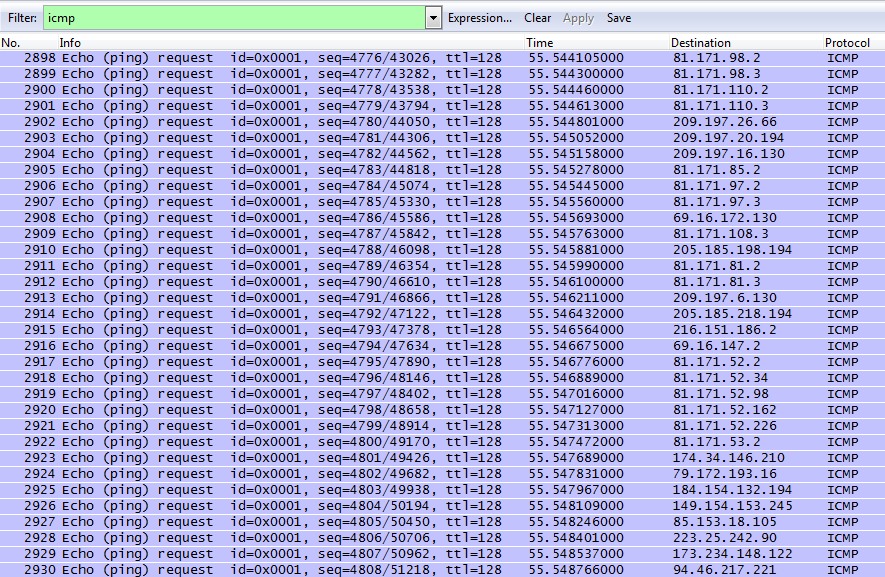Select packet number 2901
Viewport: 885px width, 577px height.
(442, 106)
